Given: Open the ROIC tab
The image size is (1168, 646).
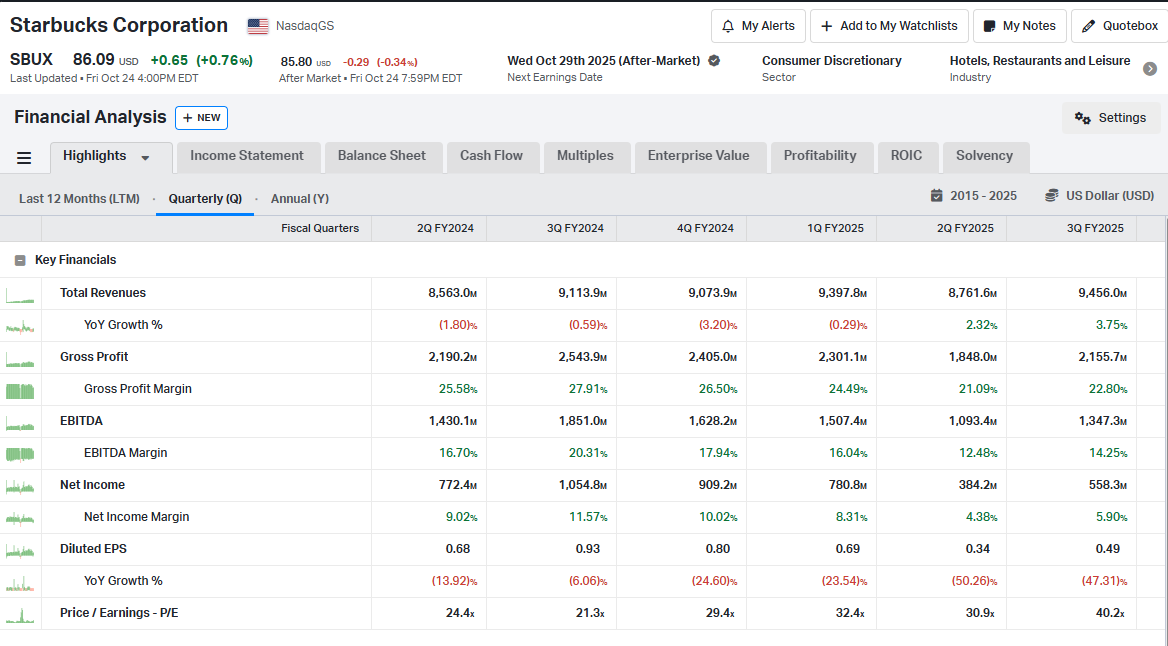Looking at the screenshot, I should pos(906,156).
